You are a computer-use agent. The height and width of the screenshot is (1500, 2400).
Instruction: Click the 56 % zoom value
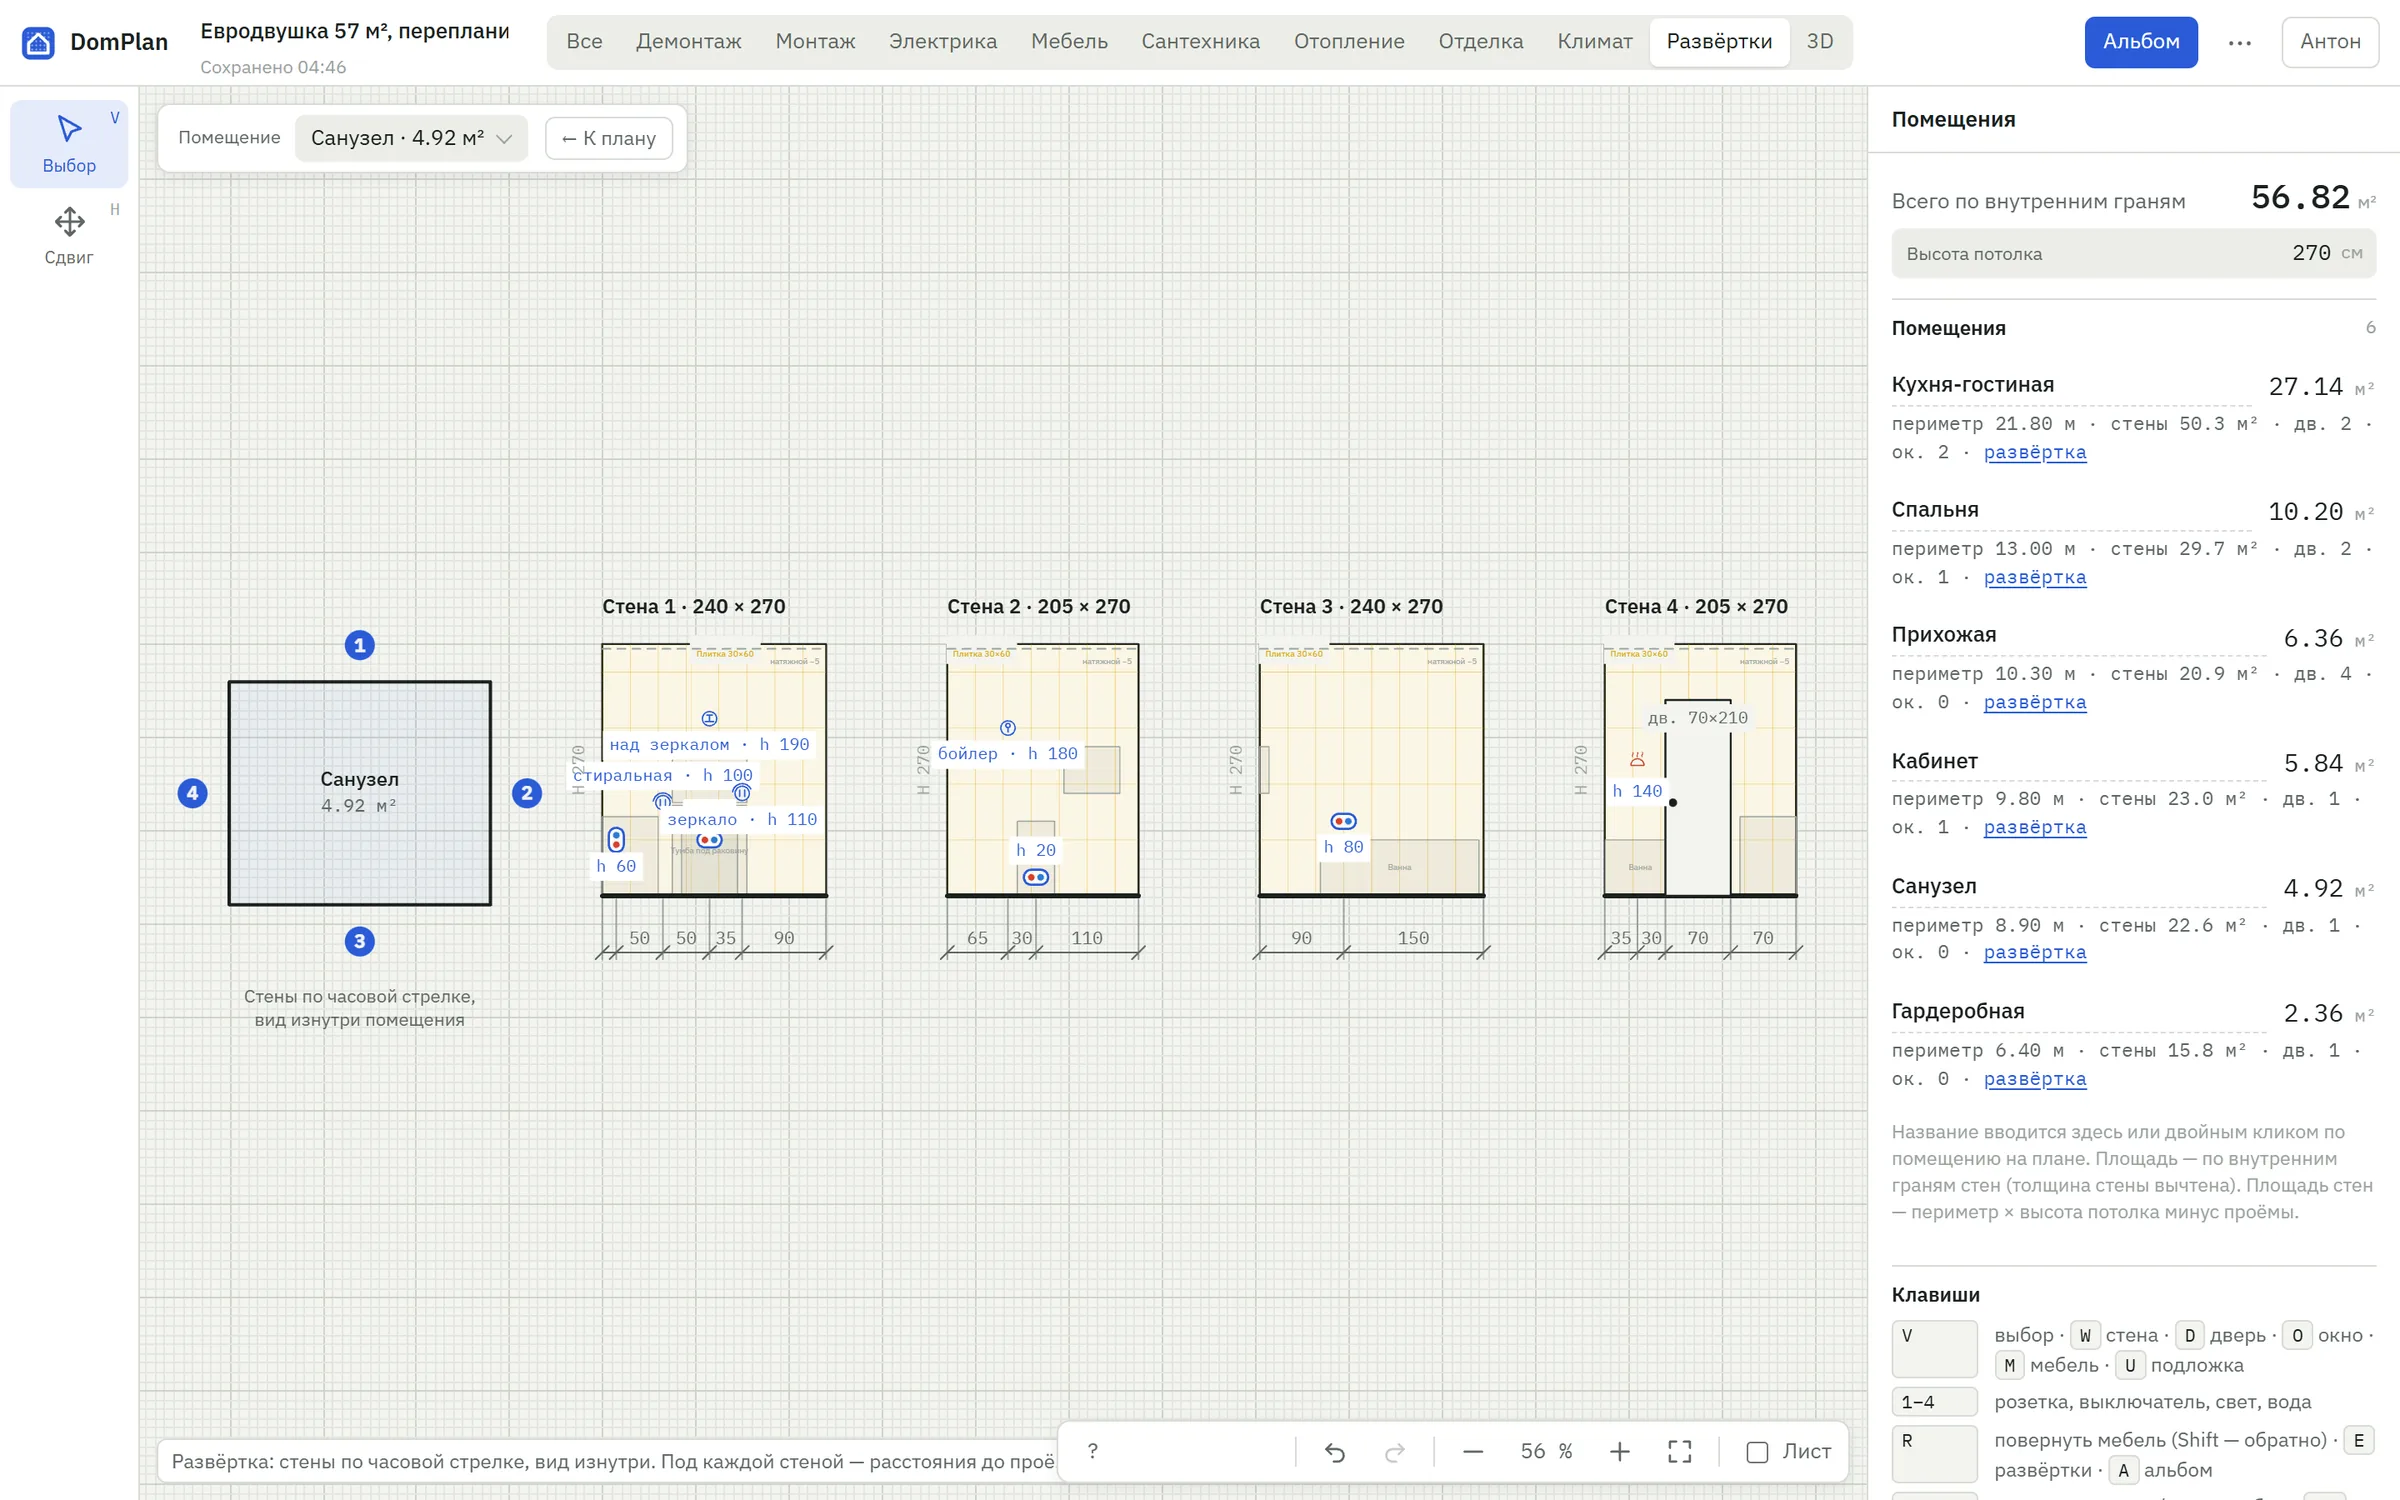tap(1546, 1452)
